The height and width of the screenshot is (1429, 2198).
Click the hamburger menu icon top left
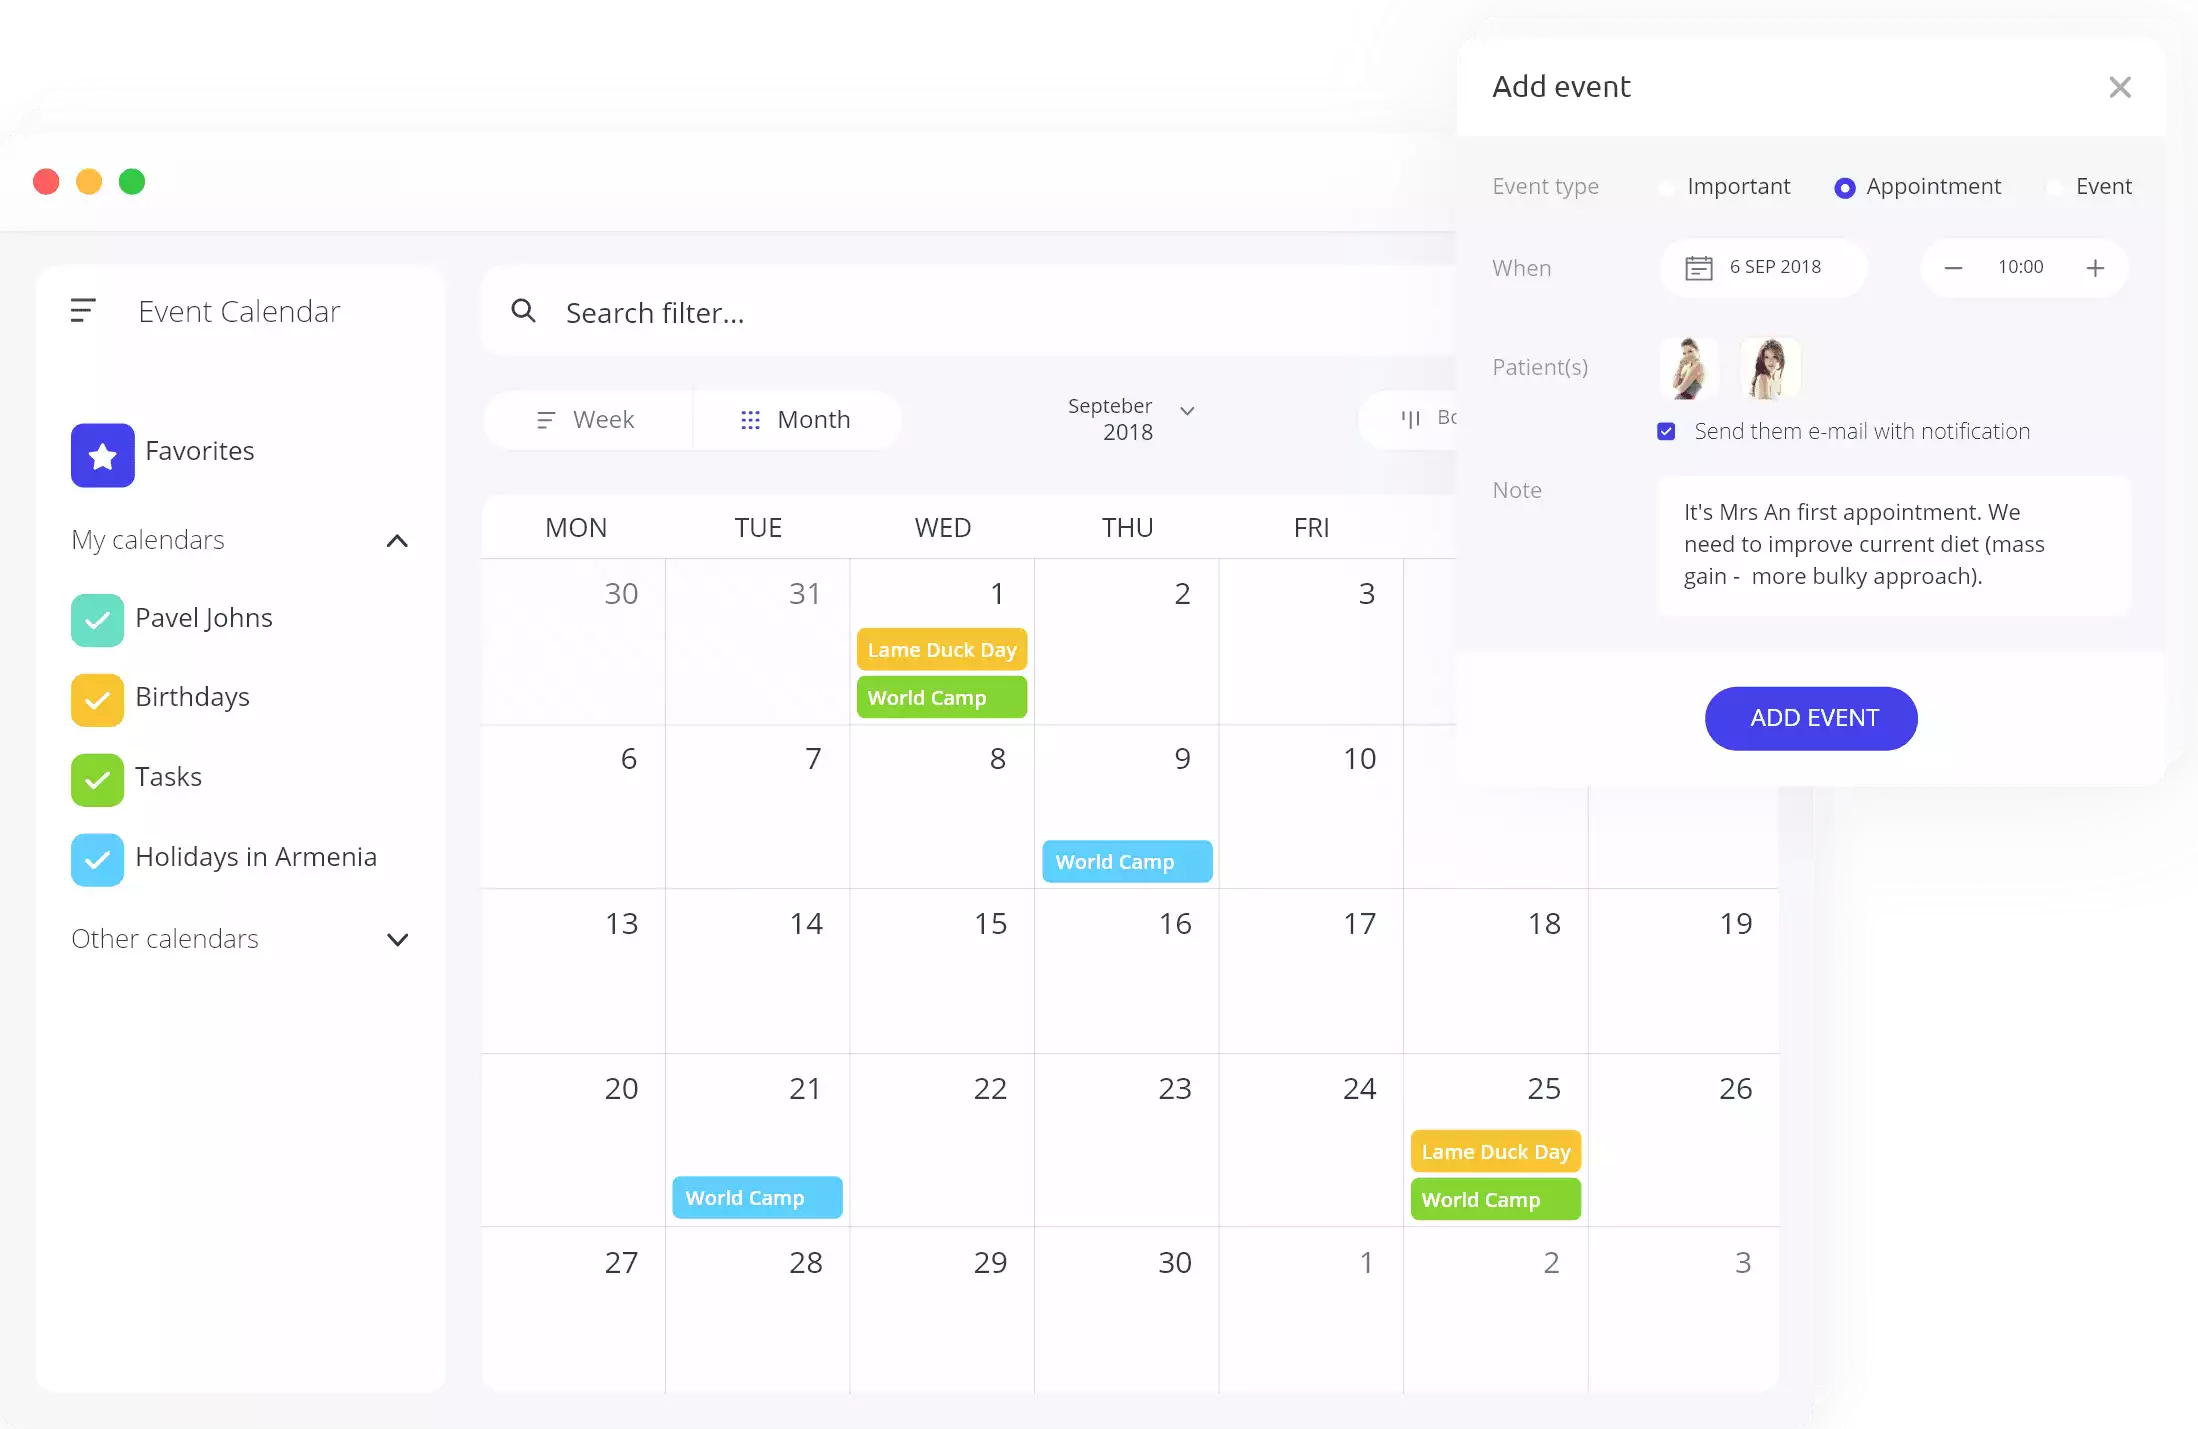pyautogui.click(x=82, y=309)
